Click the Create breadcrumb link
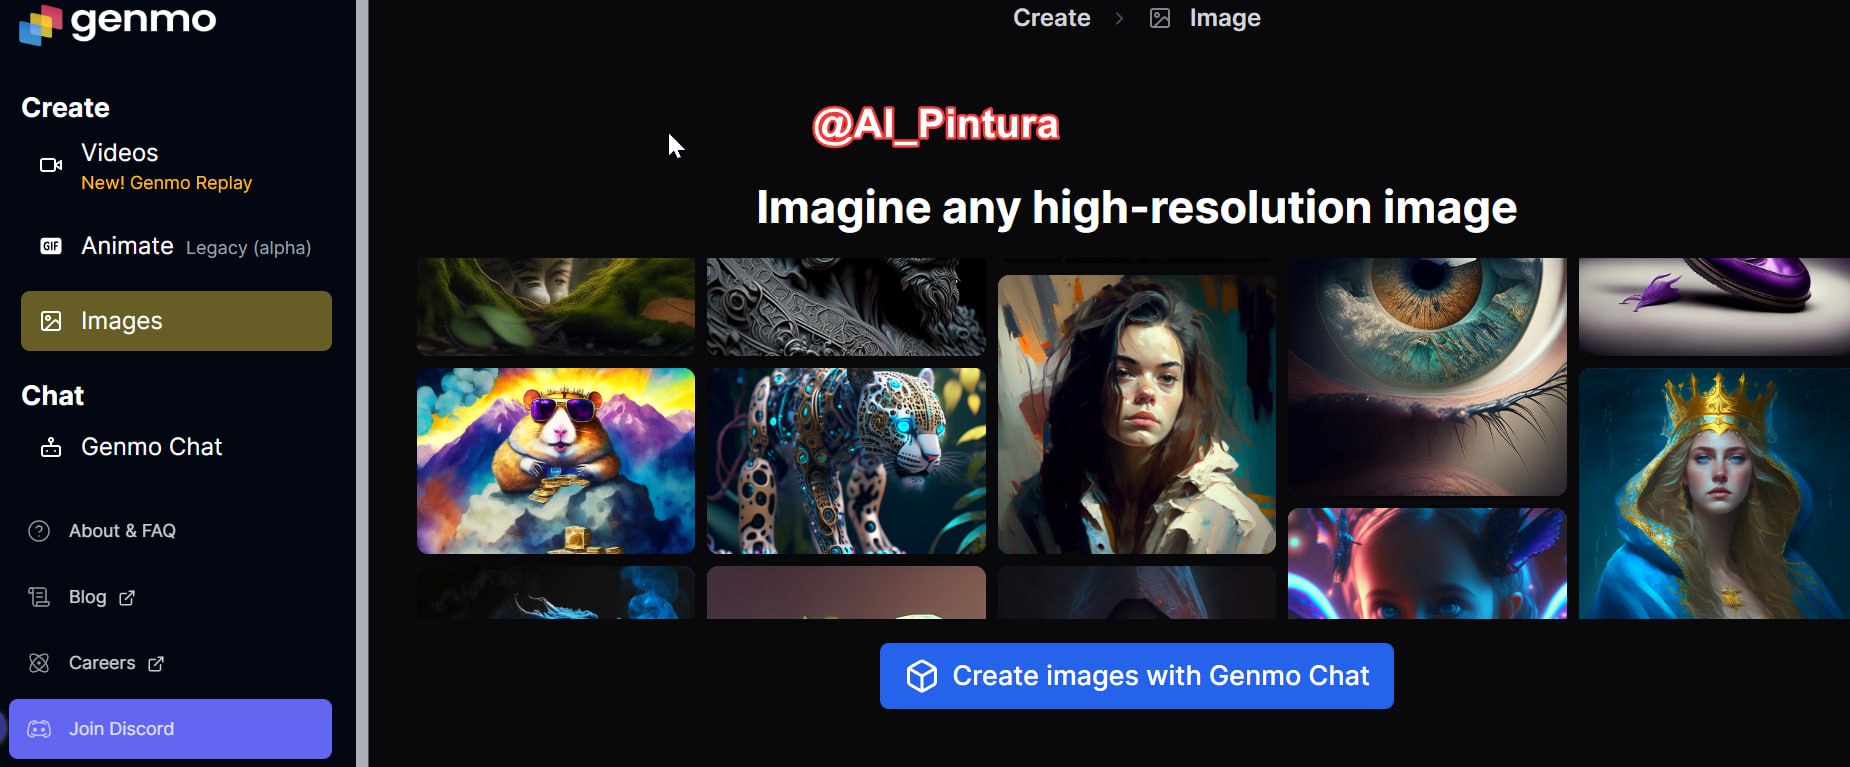Screen dimensions: 1850x767 click(x=1051, y=18)
